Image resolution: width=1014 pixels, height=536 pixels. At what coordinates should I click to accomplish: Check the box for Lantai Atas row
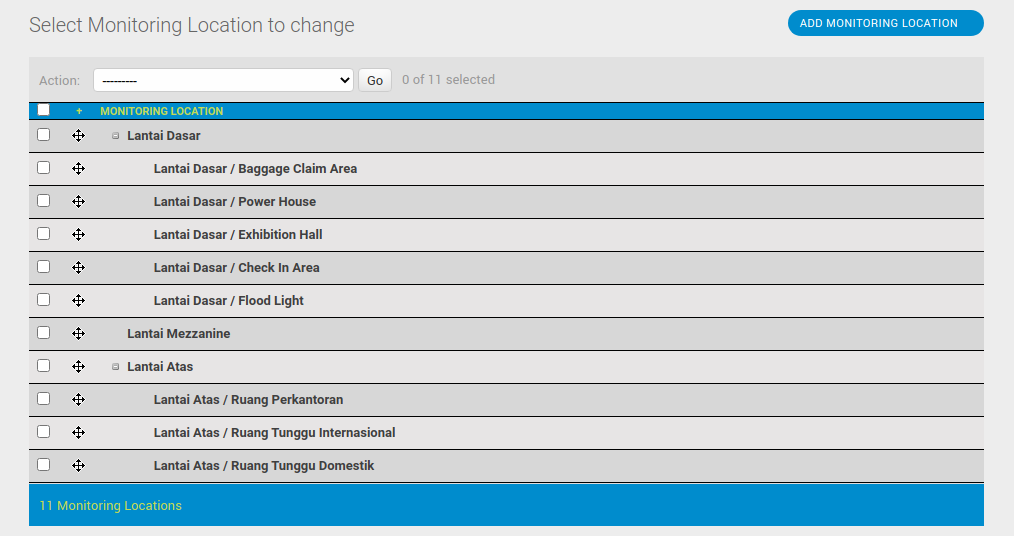[x=43, y=366]
